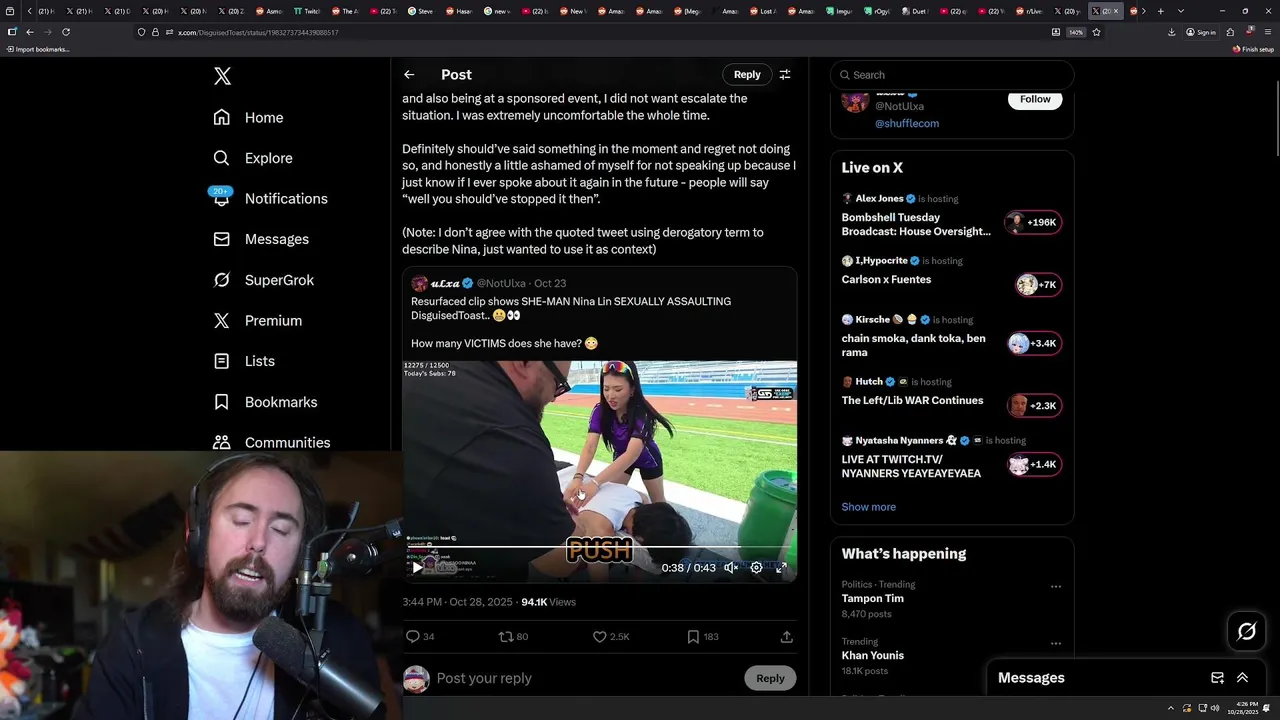Click the search field on X
Viewport: 1280px width, 720px height.
tap(952, 75)
